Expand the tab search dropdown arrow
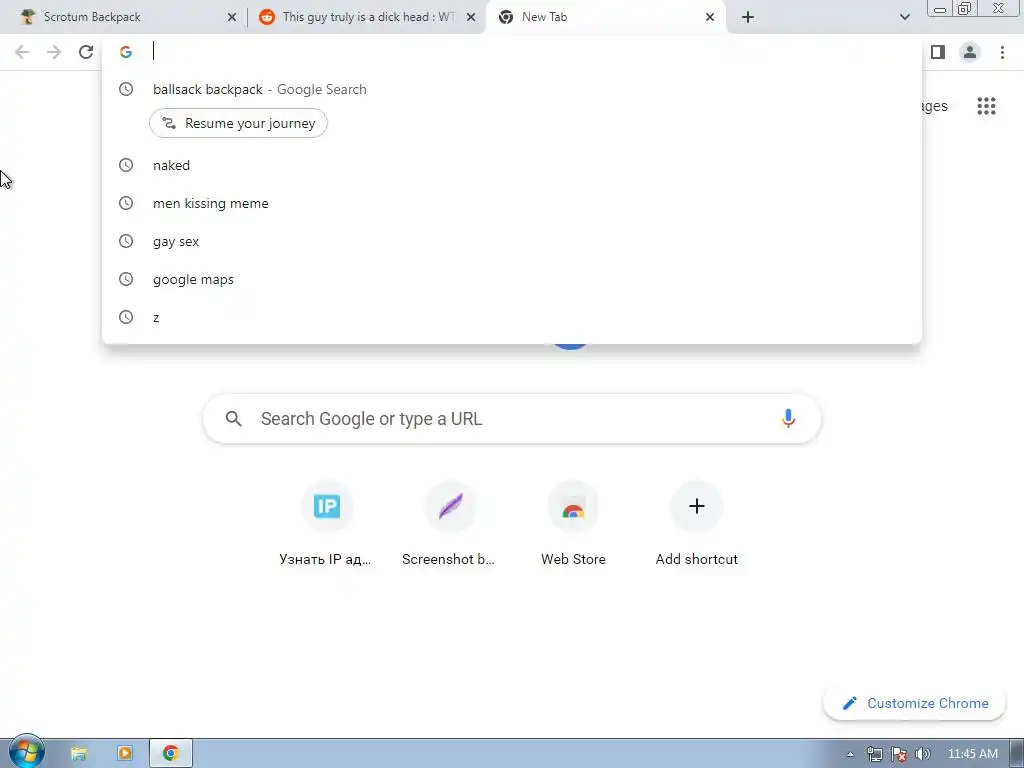1024x768 pixels. pos(904,17)
